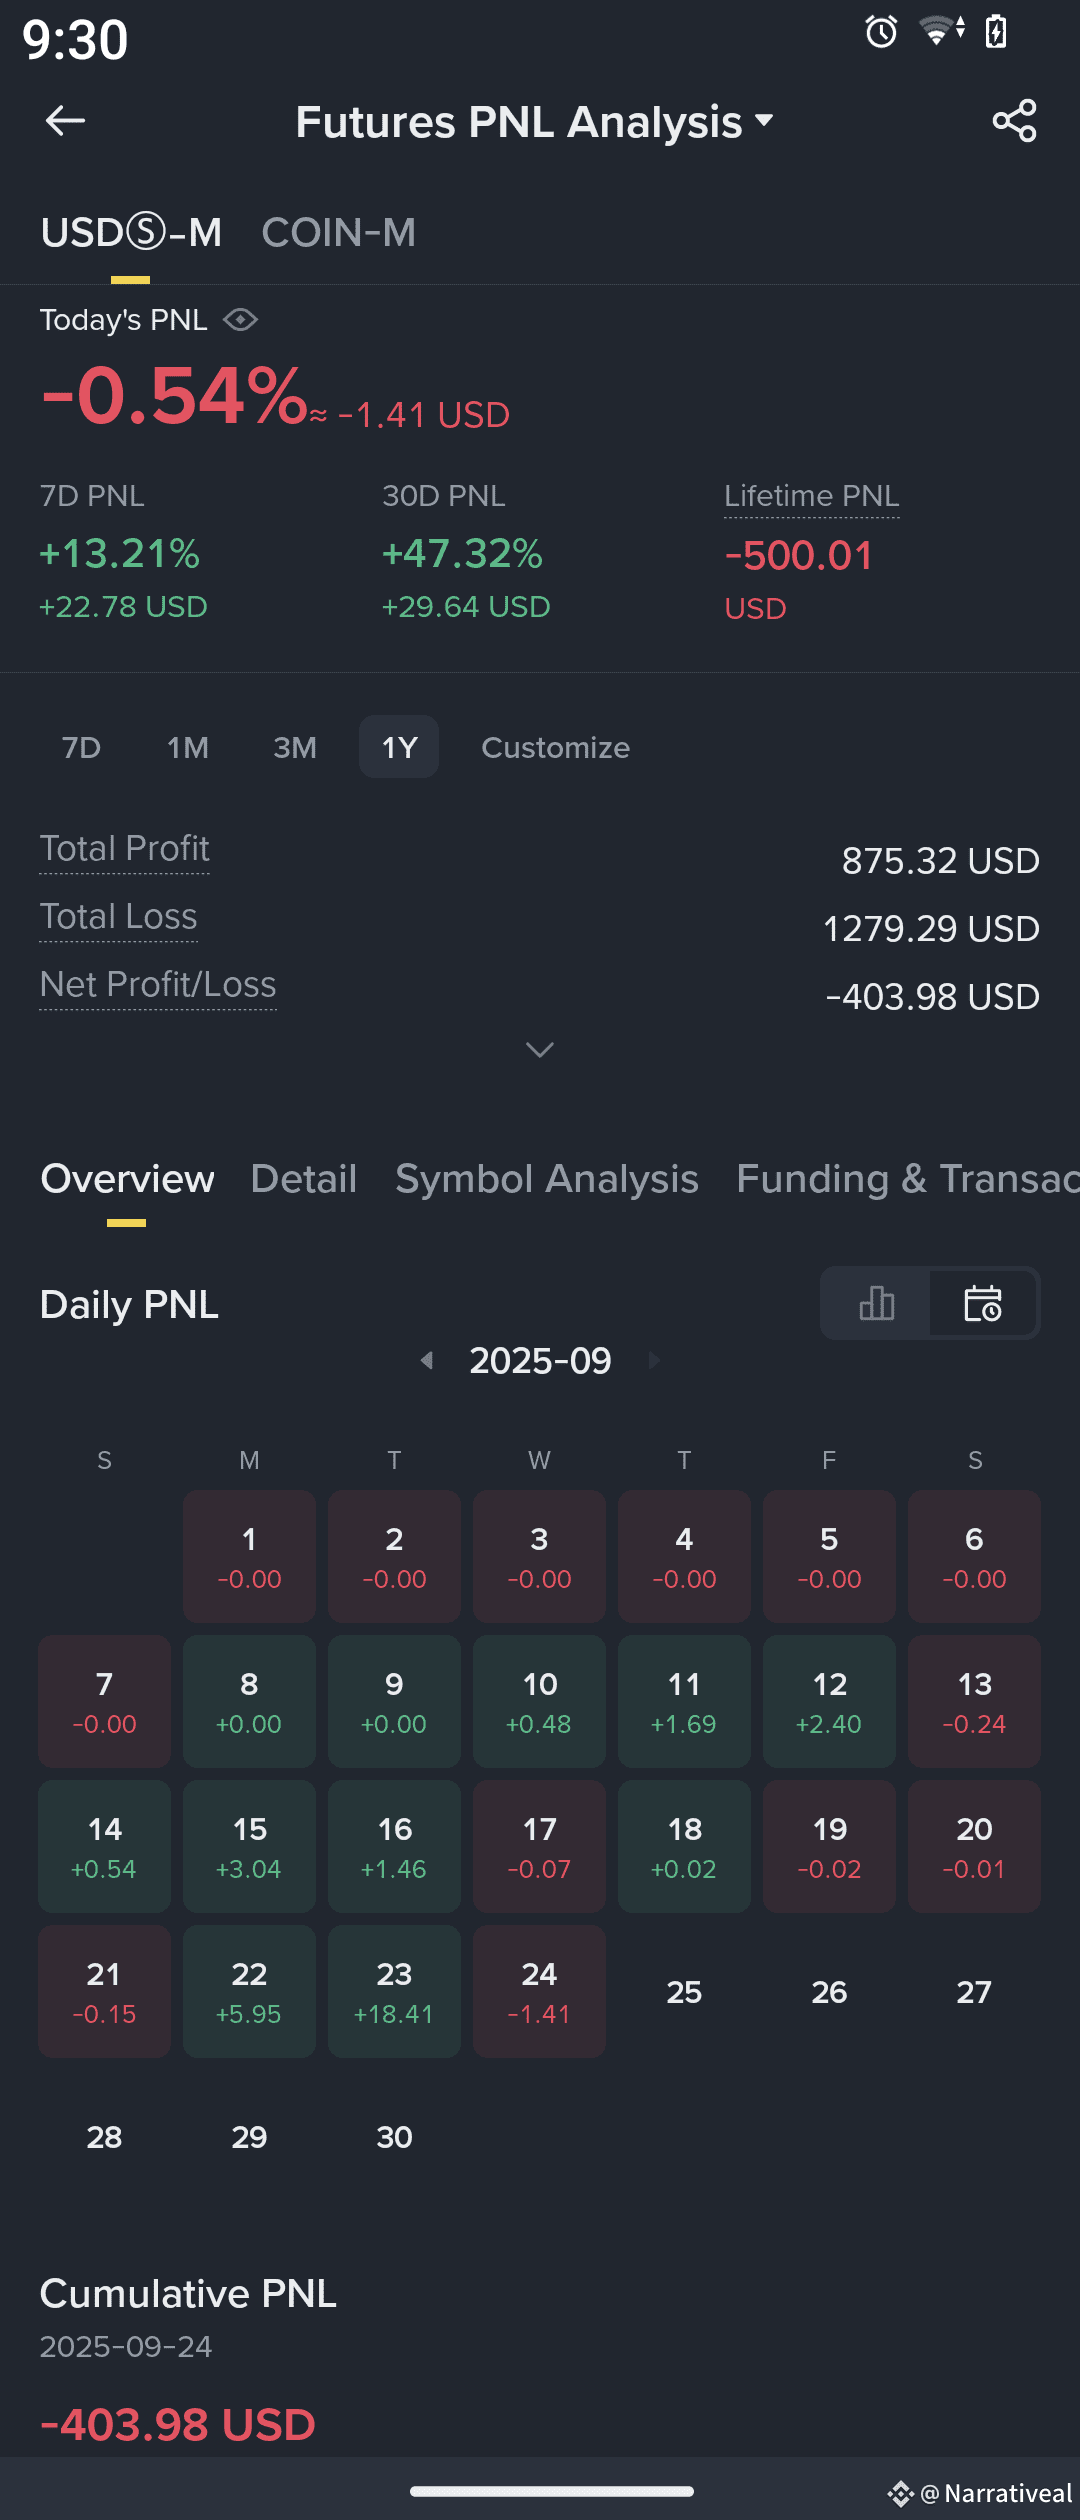Go back using the arrow icon
Screen dimensions: 1080x2520
point(65,121)
